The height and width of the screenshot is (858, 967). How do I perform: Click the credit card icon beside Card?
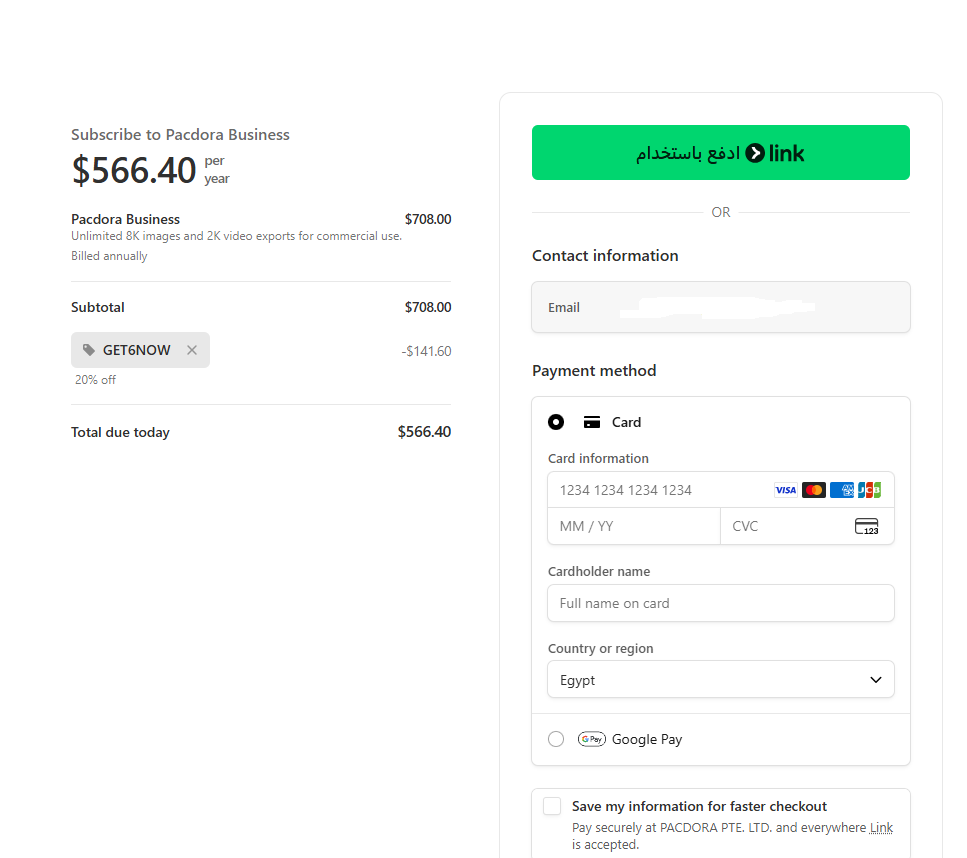coord(591,422)
